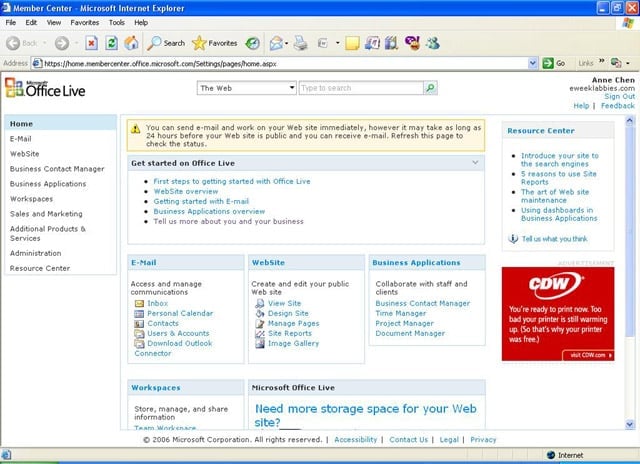This screenshot has height=464, width=640.
Task: Refresh the page using the green arrows icon
Action: click(111, 43)
